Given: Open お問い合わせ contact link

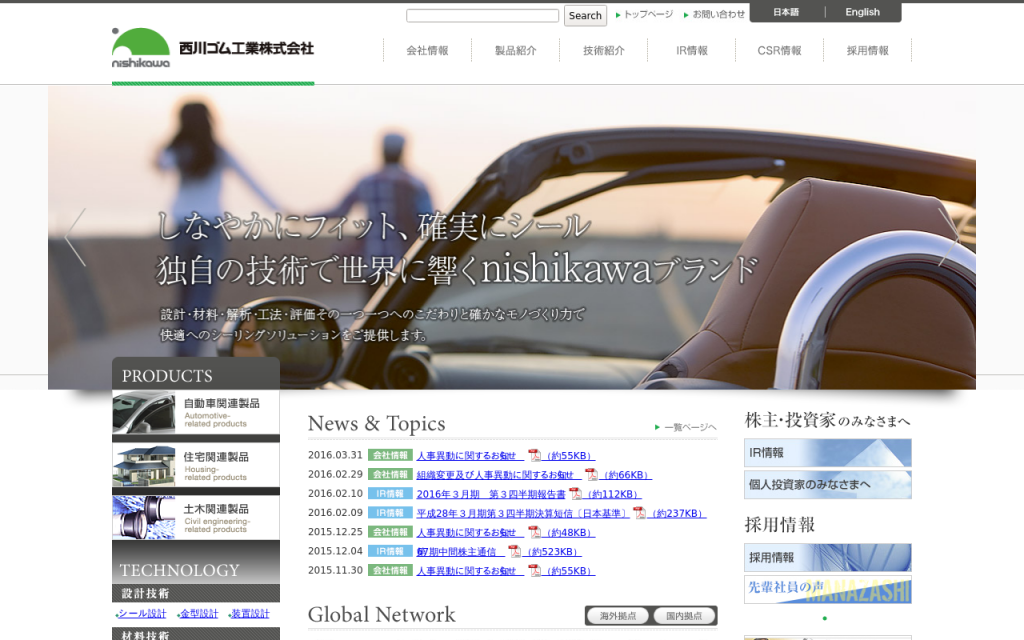Looking at the screenshot, I should point(714,14).
